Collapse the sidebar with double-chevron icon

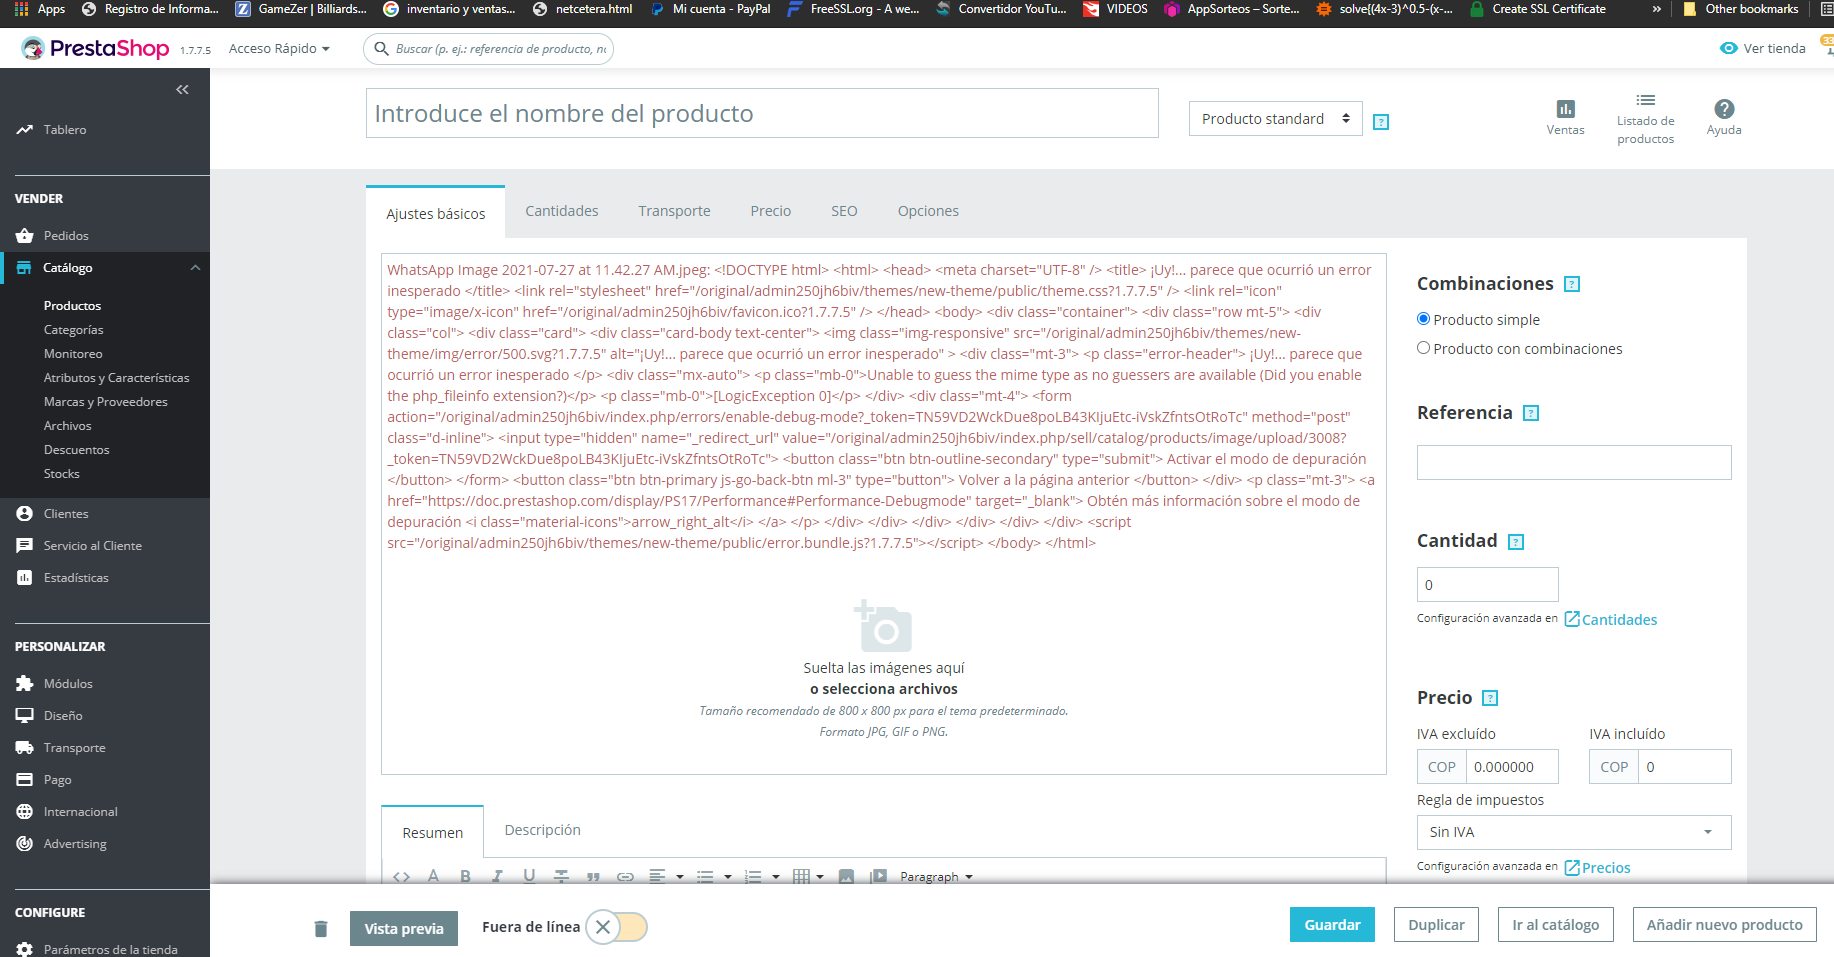pyautogui.click(x=182, y=90)
